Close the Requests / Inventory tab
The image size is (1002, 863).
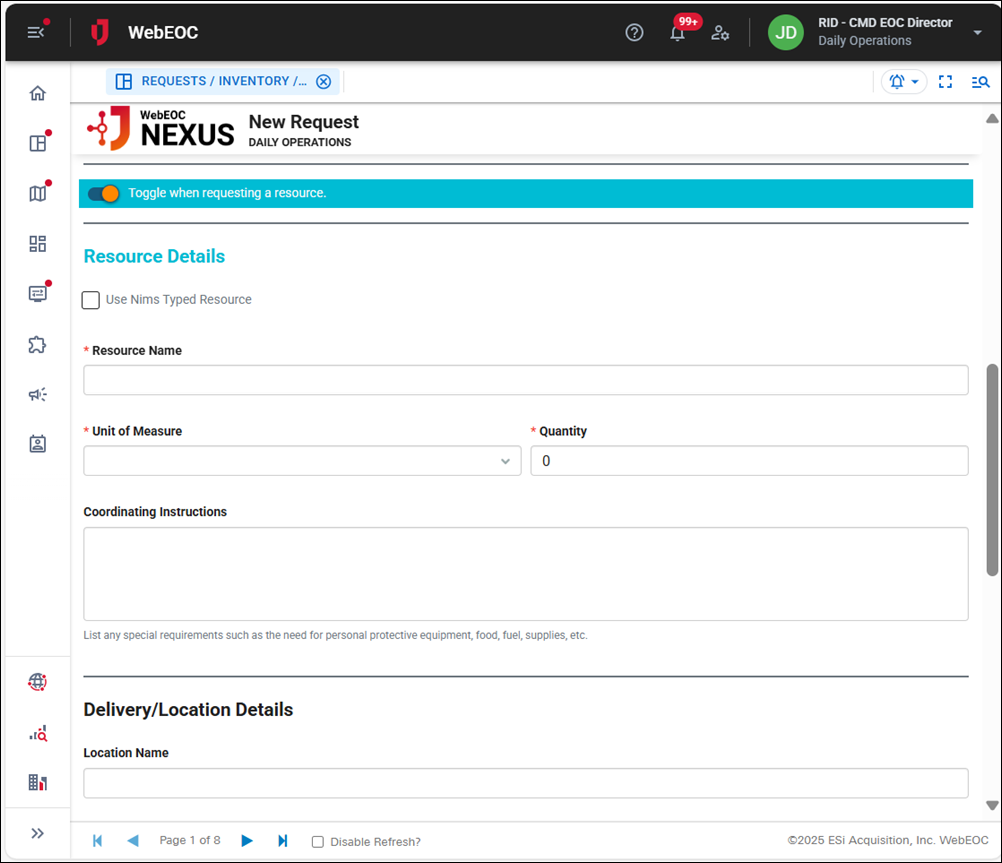pos(323,82)
